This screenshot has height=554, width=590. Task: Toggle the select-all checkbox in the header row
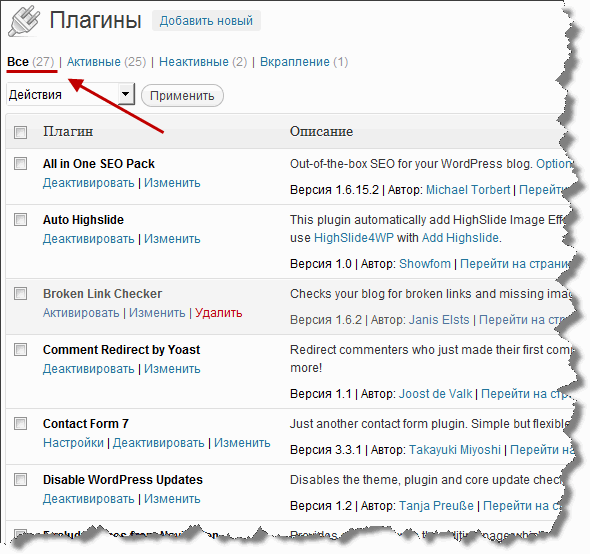pyautogui.click(x=20, y=132)
